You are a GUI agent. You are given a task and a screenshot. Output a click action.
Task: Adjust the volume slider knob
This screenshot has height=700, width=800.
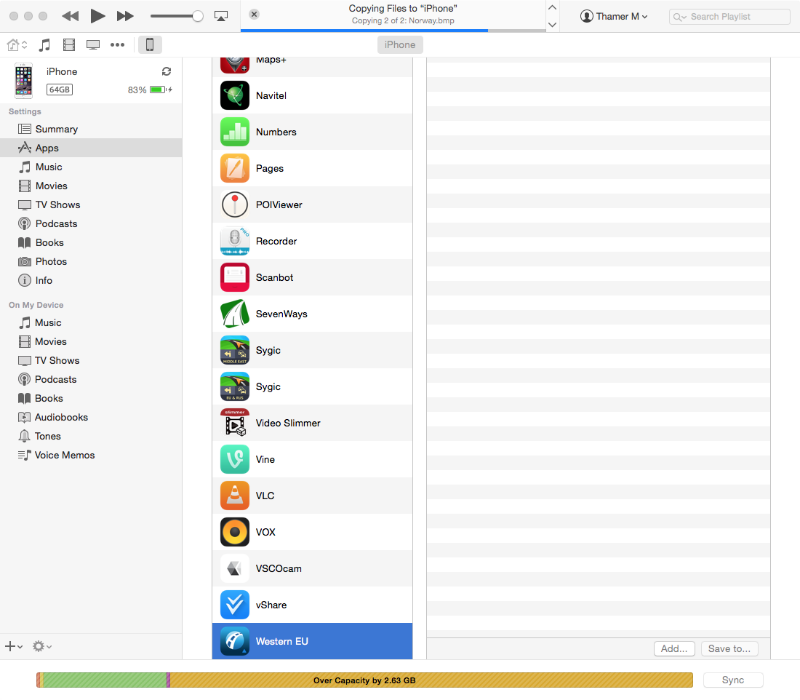click(x=197, y=16)
